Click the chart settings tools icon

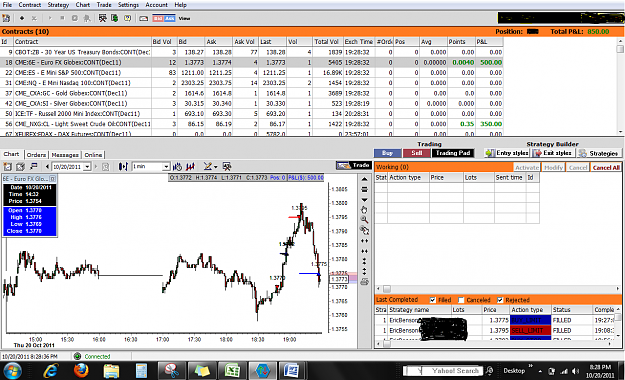coord(227,166)
